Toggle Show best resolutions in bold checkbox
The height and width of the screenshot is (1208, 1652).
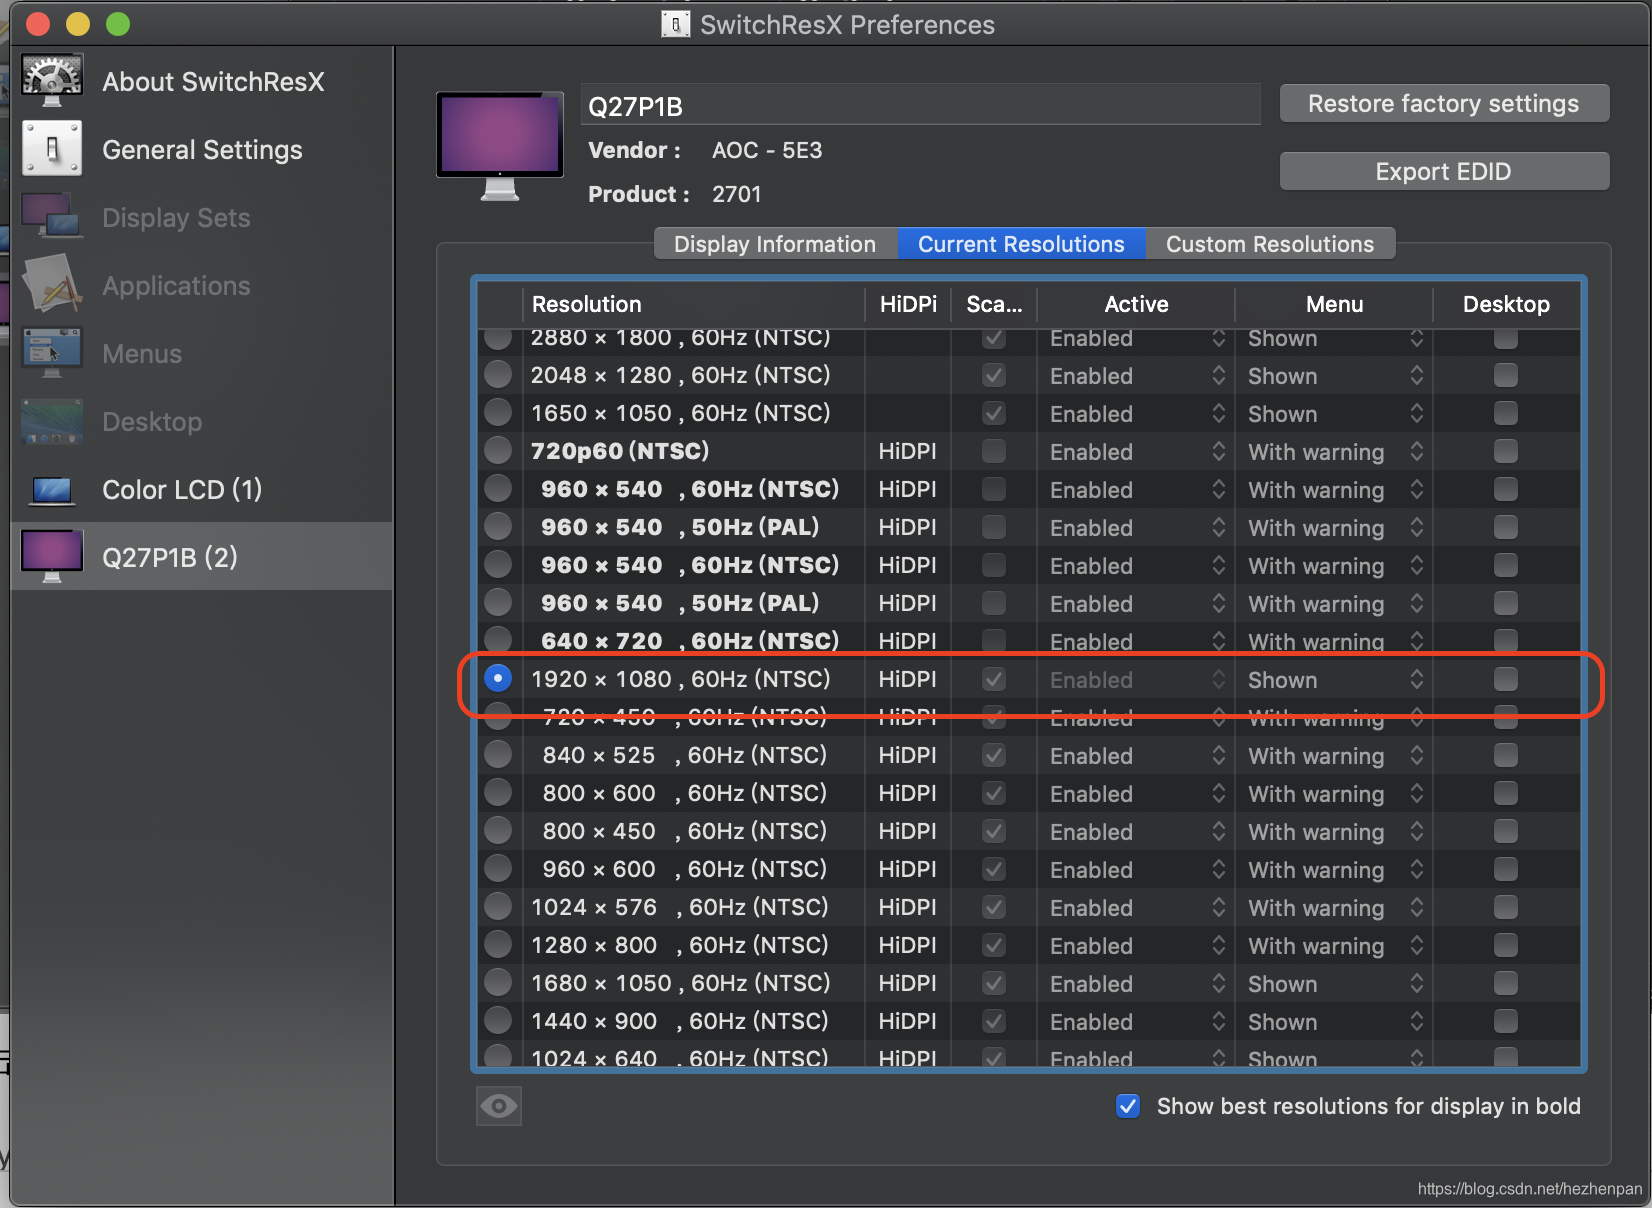pos(1128,1106)
